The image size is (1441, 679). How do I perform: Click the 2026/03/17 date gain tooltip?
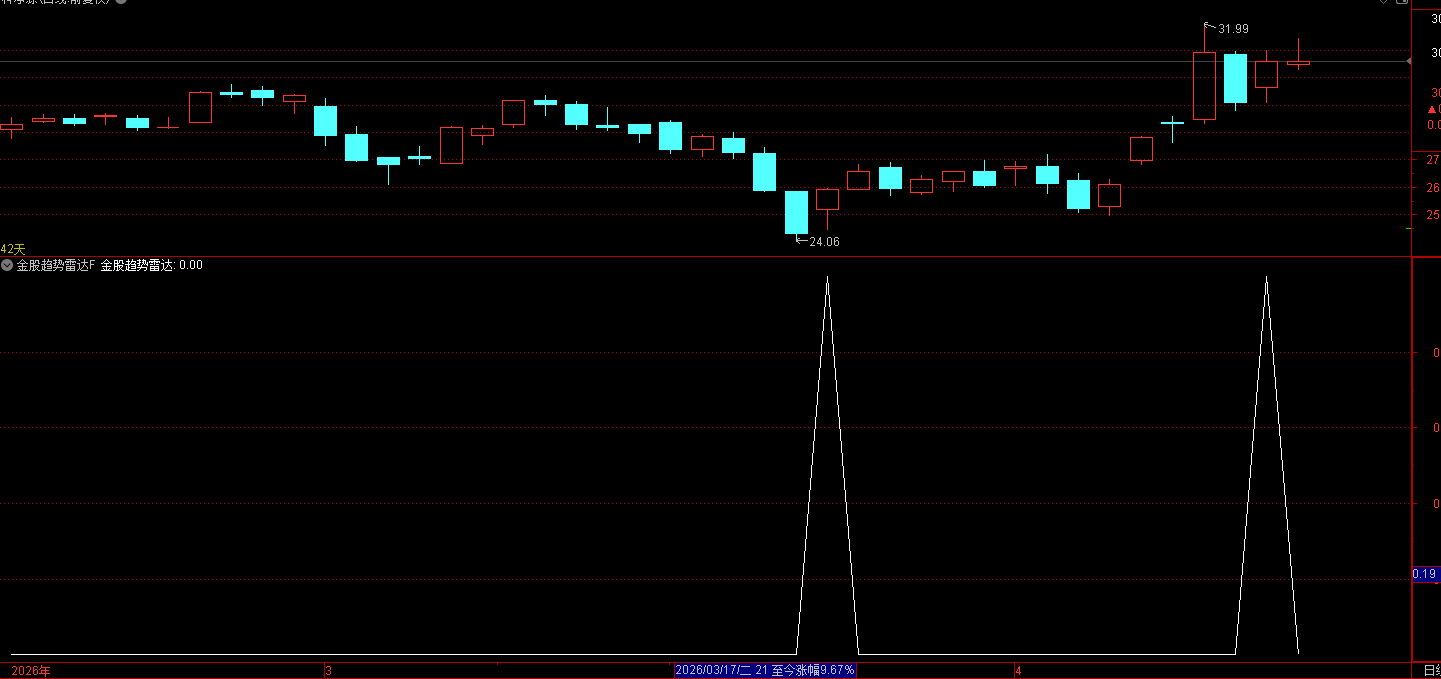pos(765,670)
